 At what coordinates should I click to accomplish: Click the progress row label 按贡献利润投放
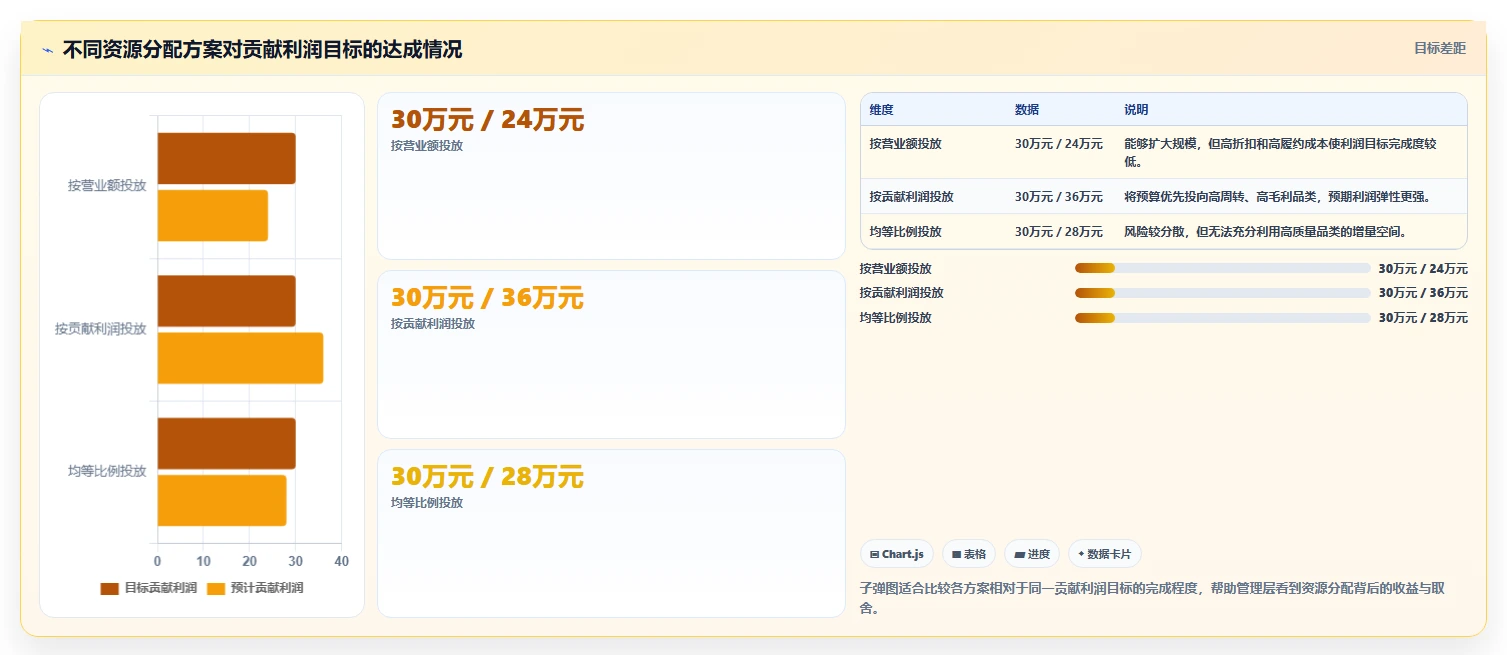(x=902, y=293)
